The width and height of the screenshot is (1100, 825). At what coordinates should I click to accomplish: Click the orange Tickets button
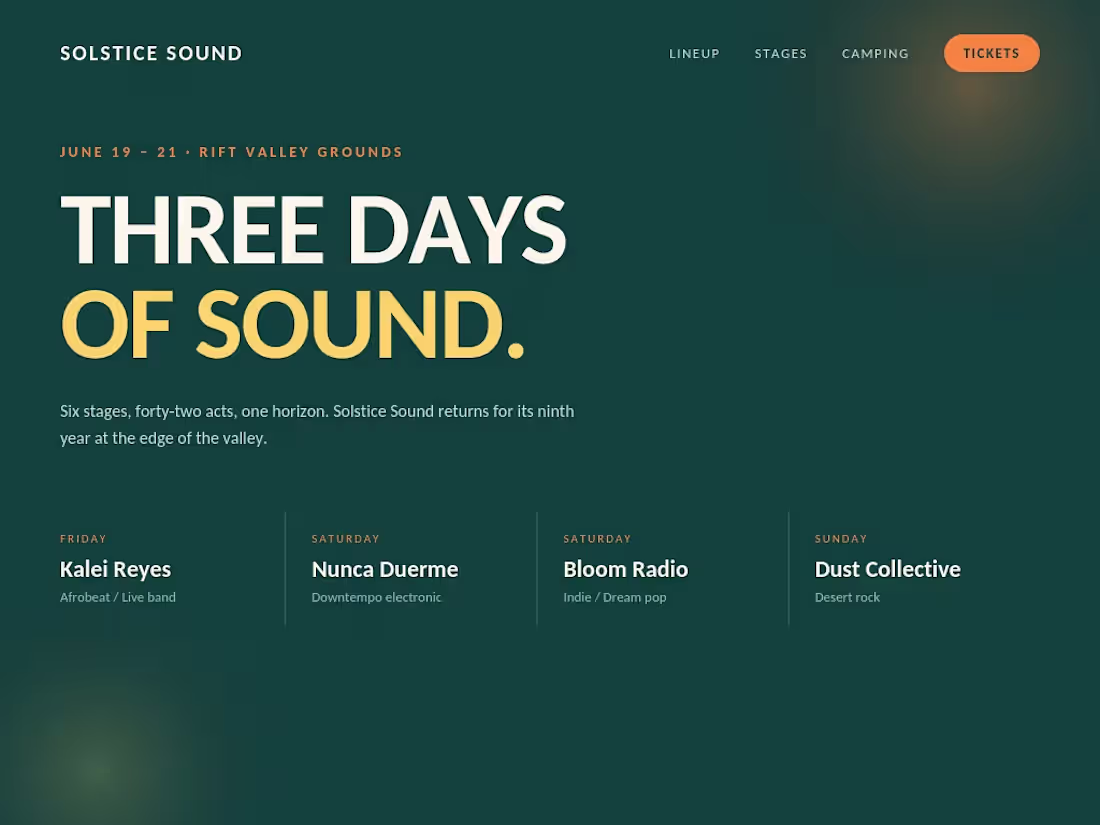point(991,53)
